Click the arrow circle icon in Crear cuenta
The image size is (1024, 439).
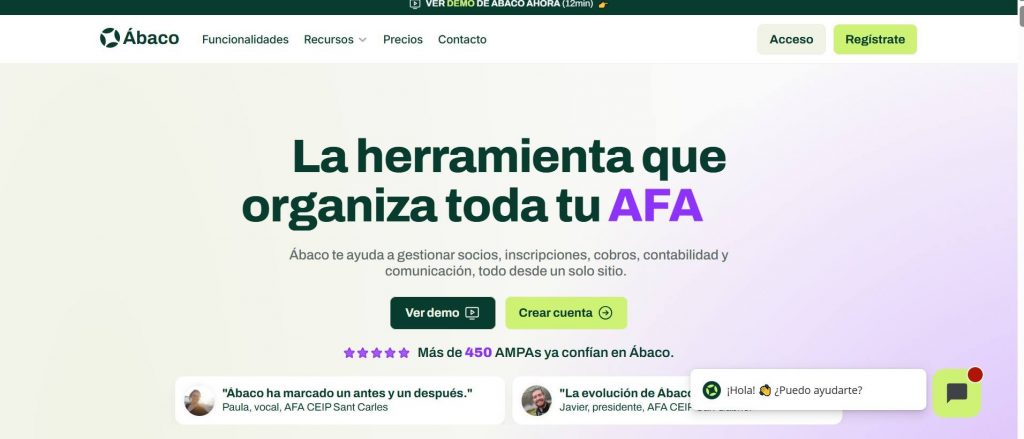pos(605,313)
